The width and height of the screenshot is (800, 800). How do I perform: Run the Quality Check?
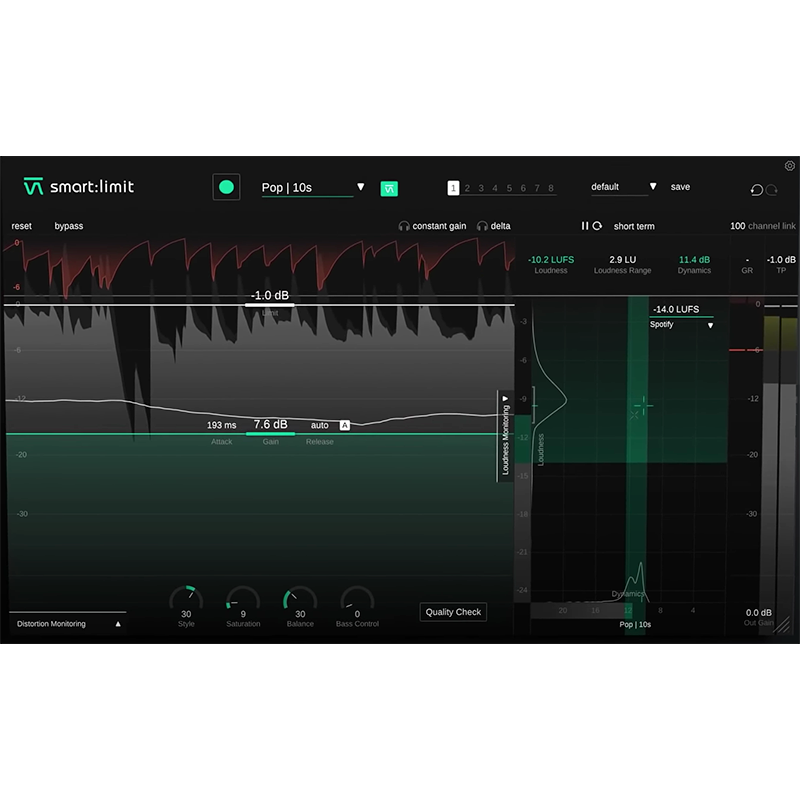click(x=452, y=612)
